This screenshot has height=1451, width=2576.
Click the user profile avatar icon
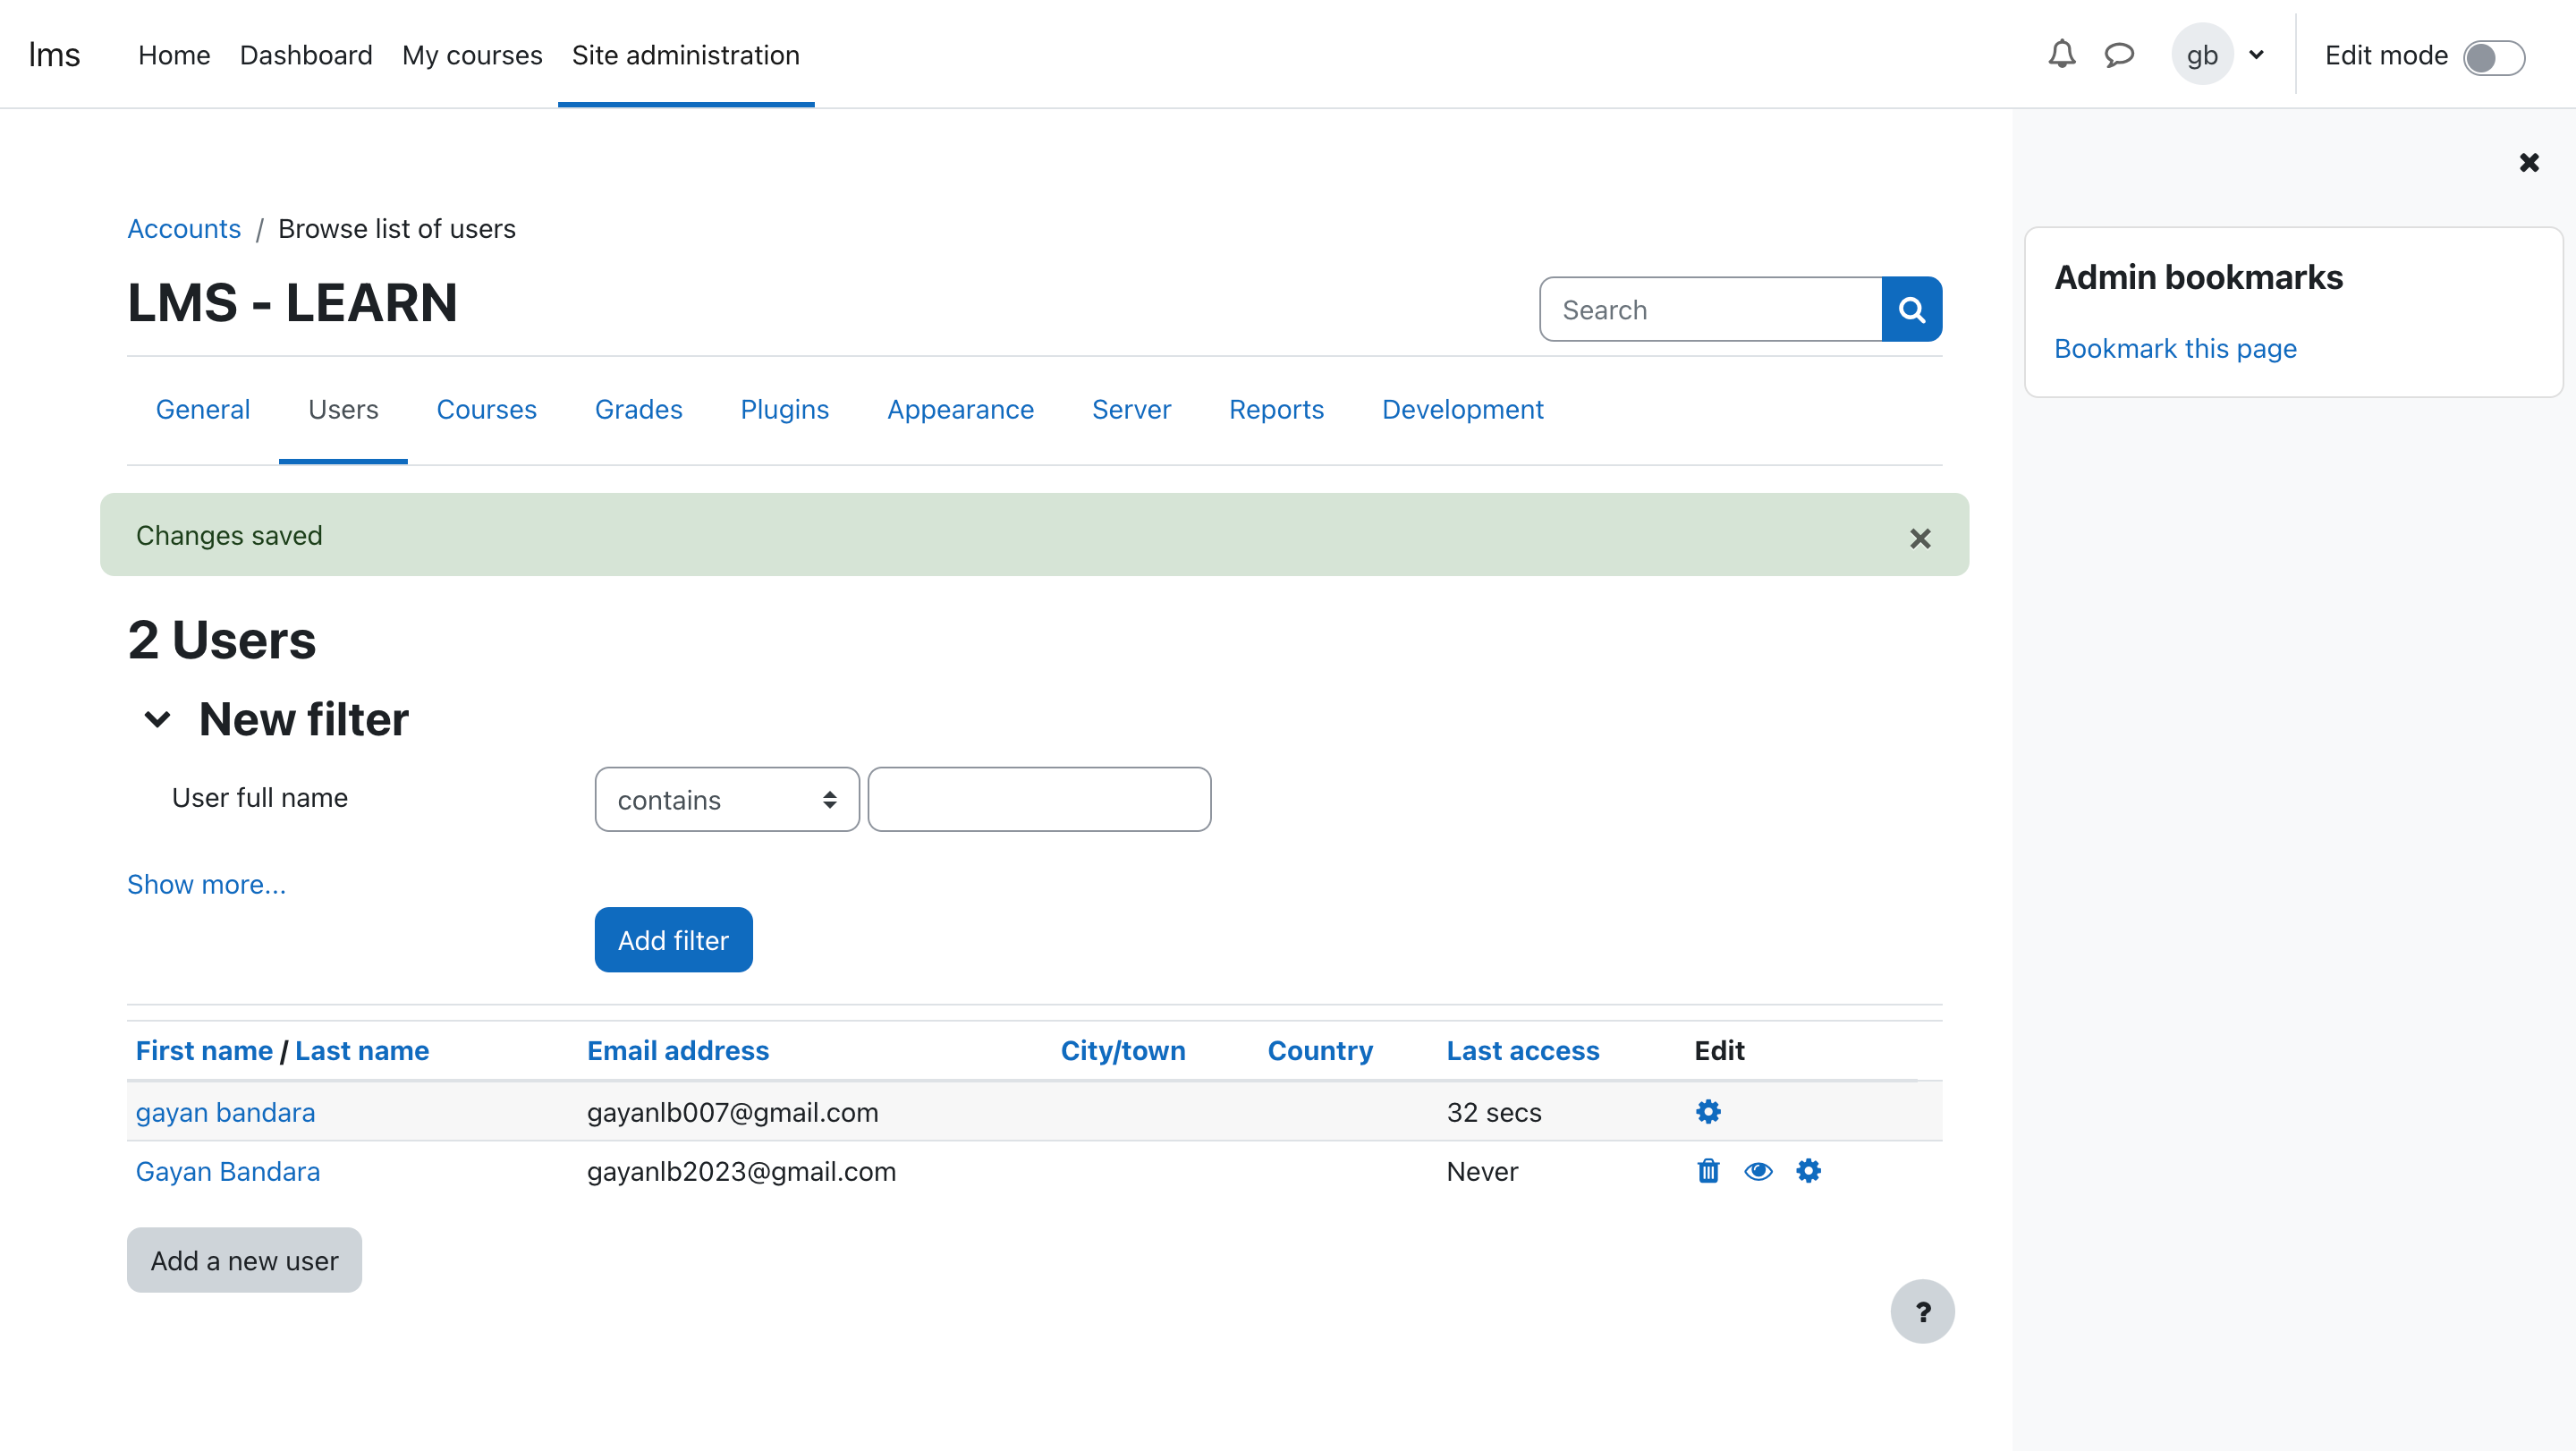click(2203, 53)
